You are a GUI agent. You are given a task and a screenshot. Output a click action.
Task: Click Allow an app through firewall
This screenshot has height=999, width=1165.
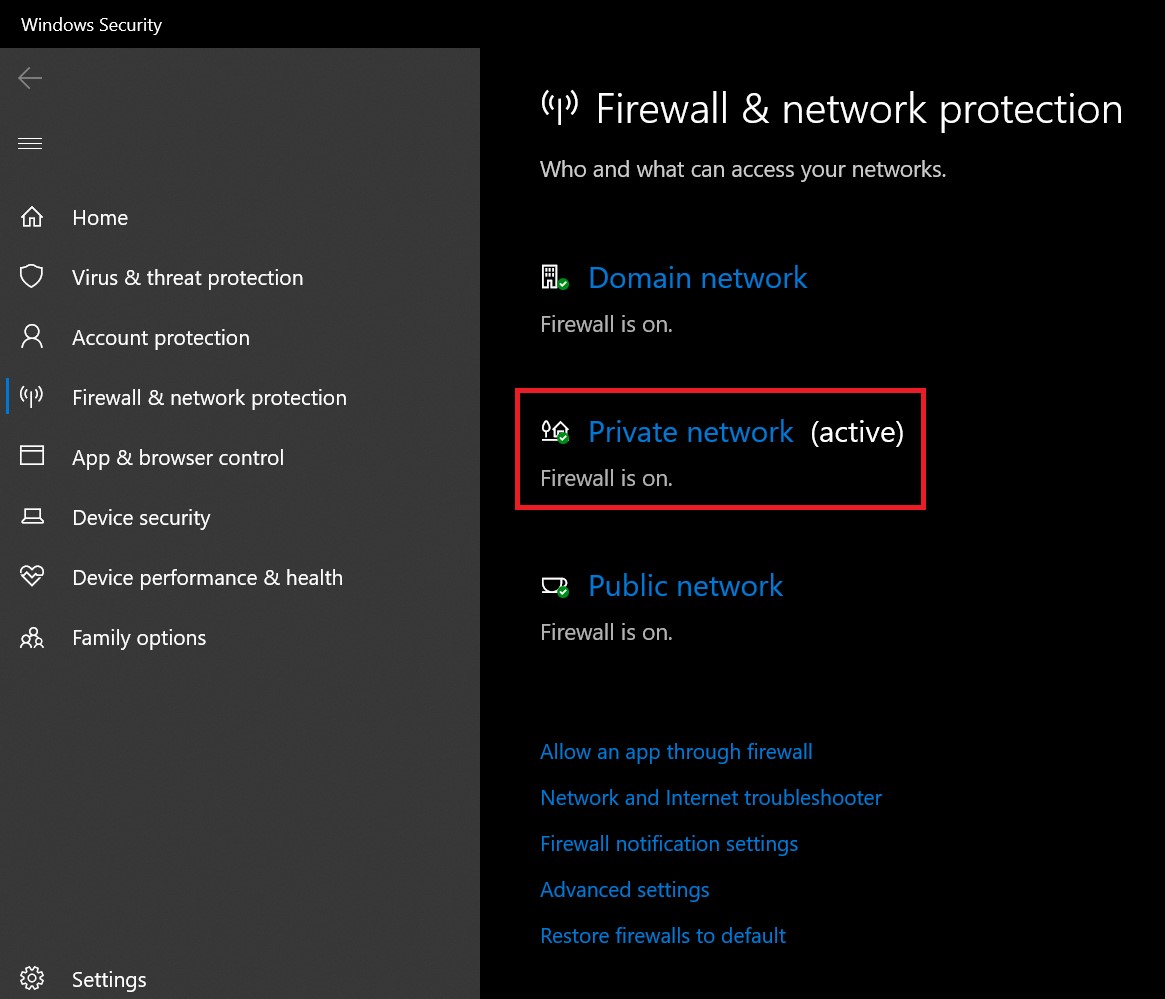point(676,752)
